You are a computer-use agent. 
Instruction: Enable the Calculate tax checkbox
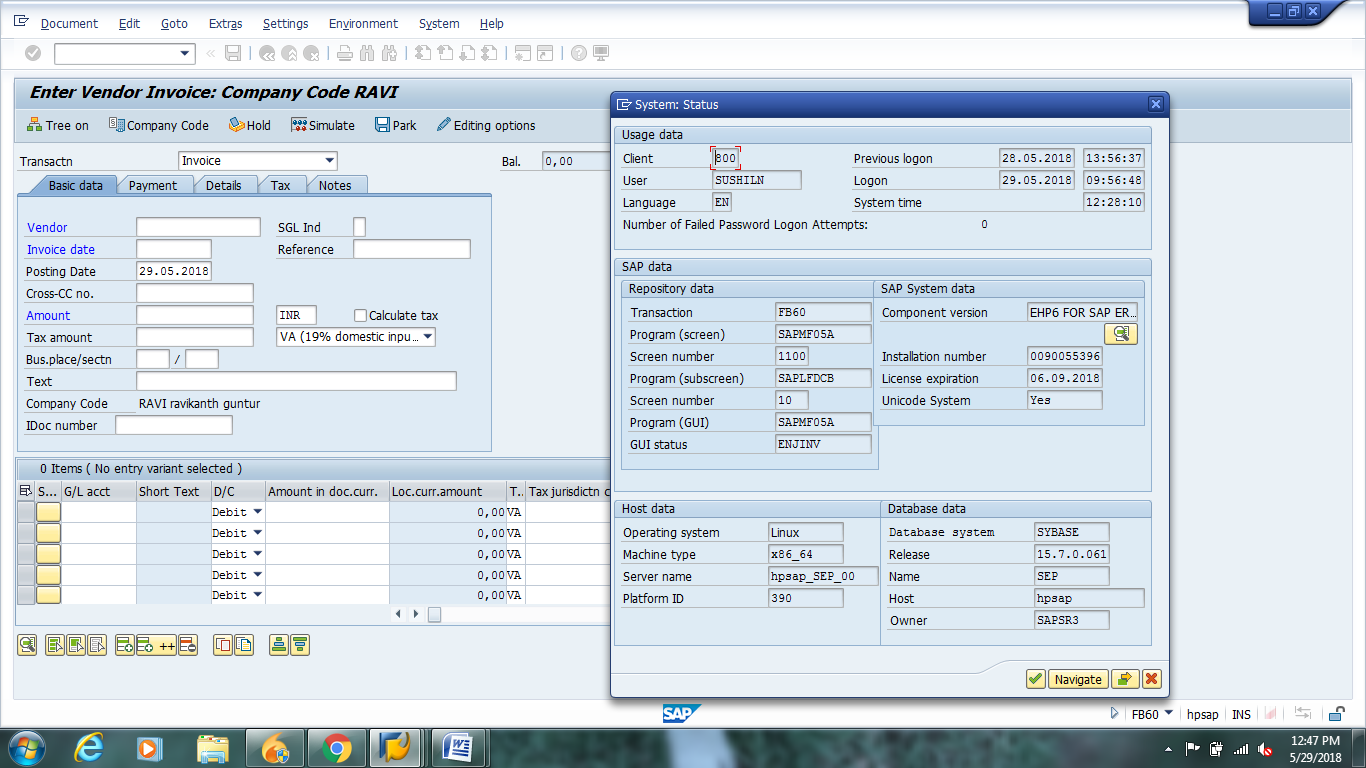point(359,315)
